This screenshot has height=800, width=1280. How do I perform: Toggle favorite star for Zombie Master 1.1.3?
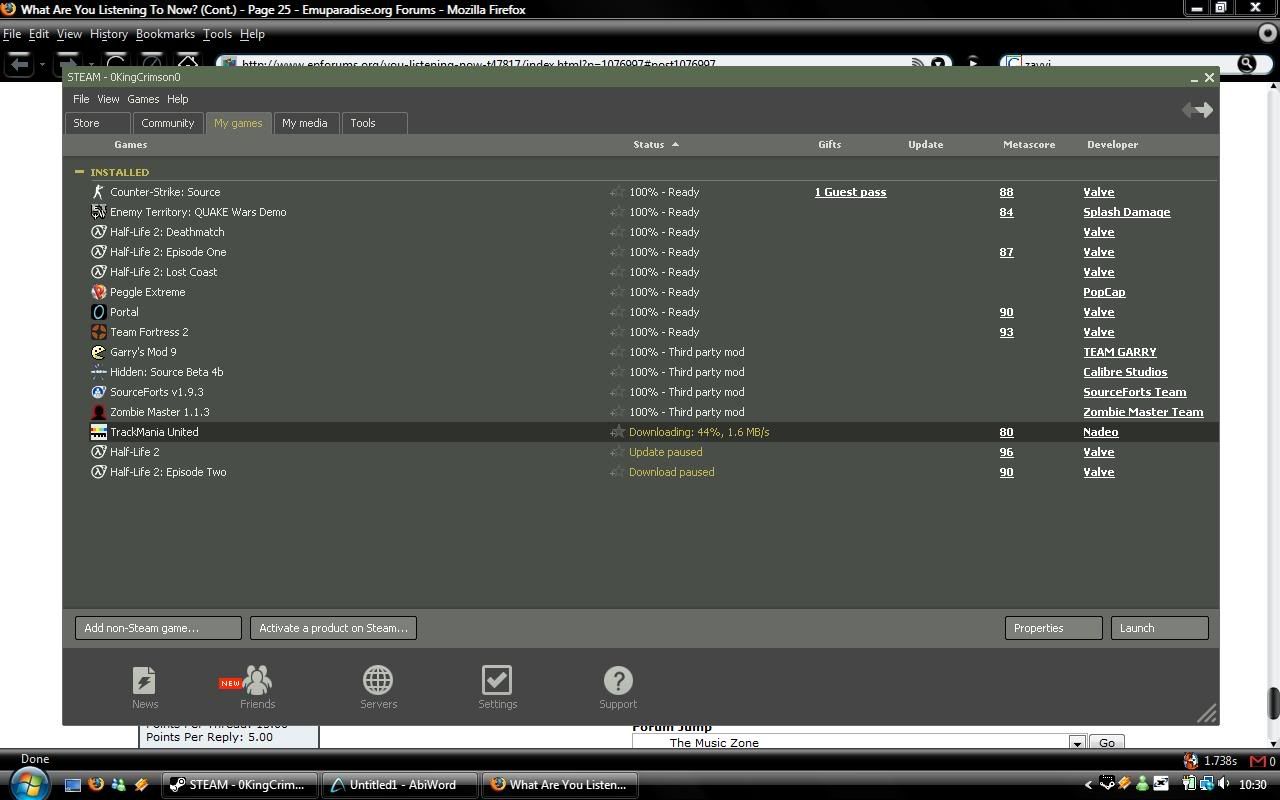click(617, 412)
